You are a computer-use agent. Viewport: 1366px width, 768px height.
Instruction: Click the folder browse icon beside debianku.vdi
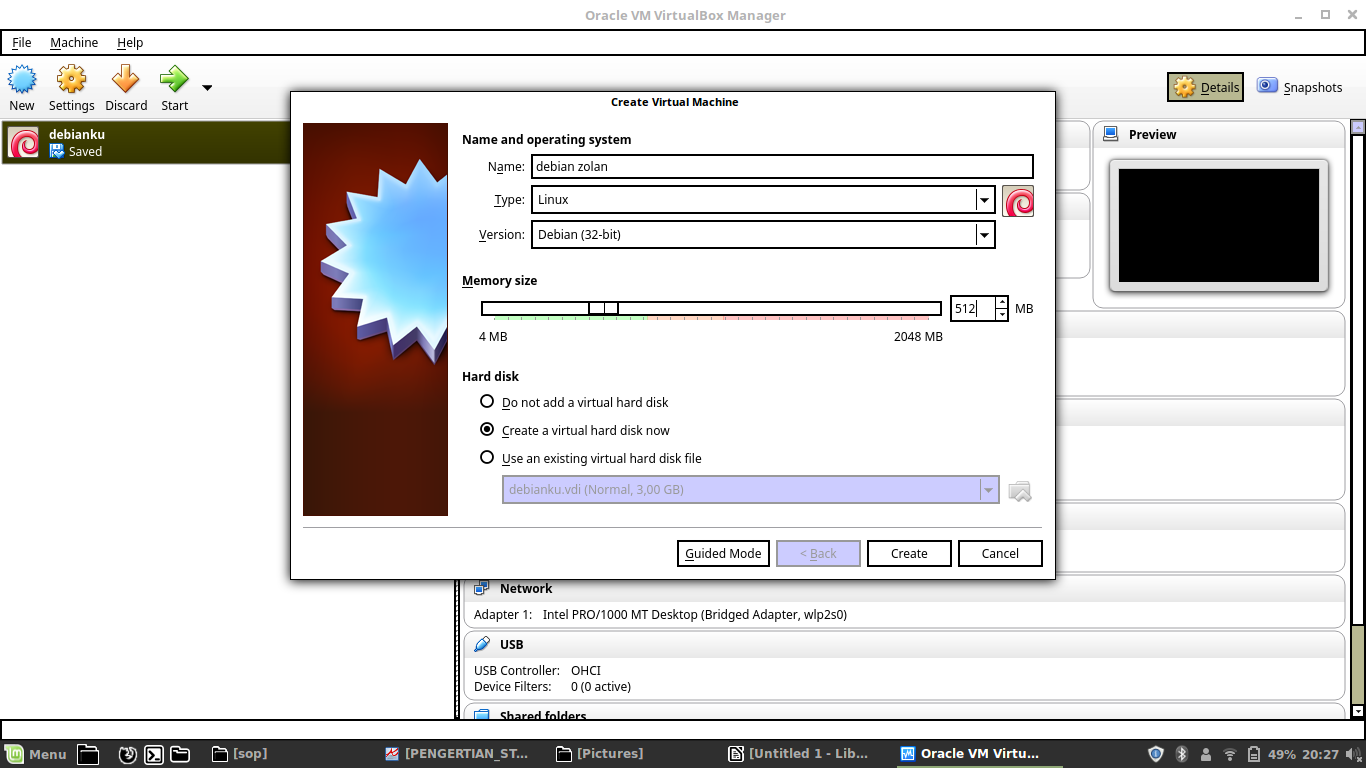coord(1019,490)
